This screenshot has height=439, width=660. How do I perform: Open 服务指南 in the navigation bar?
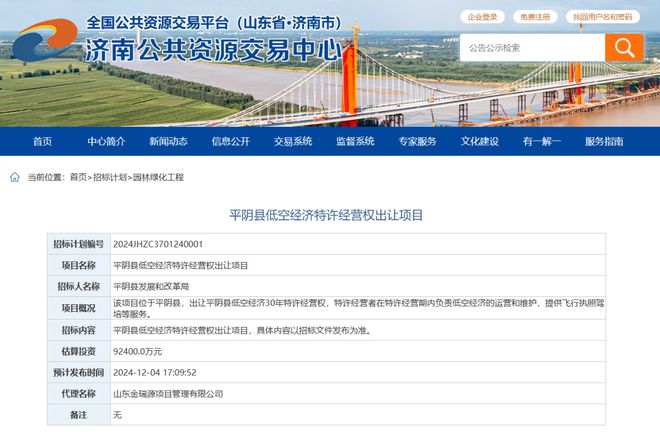tap(604, 141)
